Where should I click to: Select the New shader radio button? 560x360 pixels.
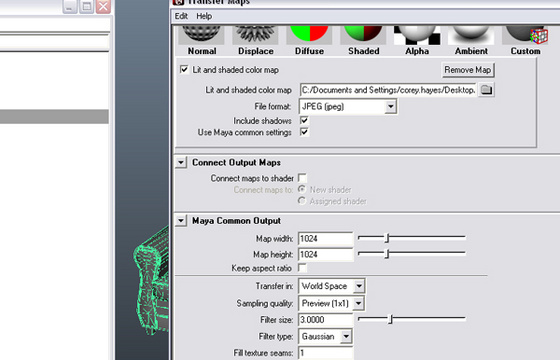(x=302, y=189)
